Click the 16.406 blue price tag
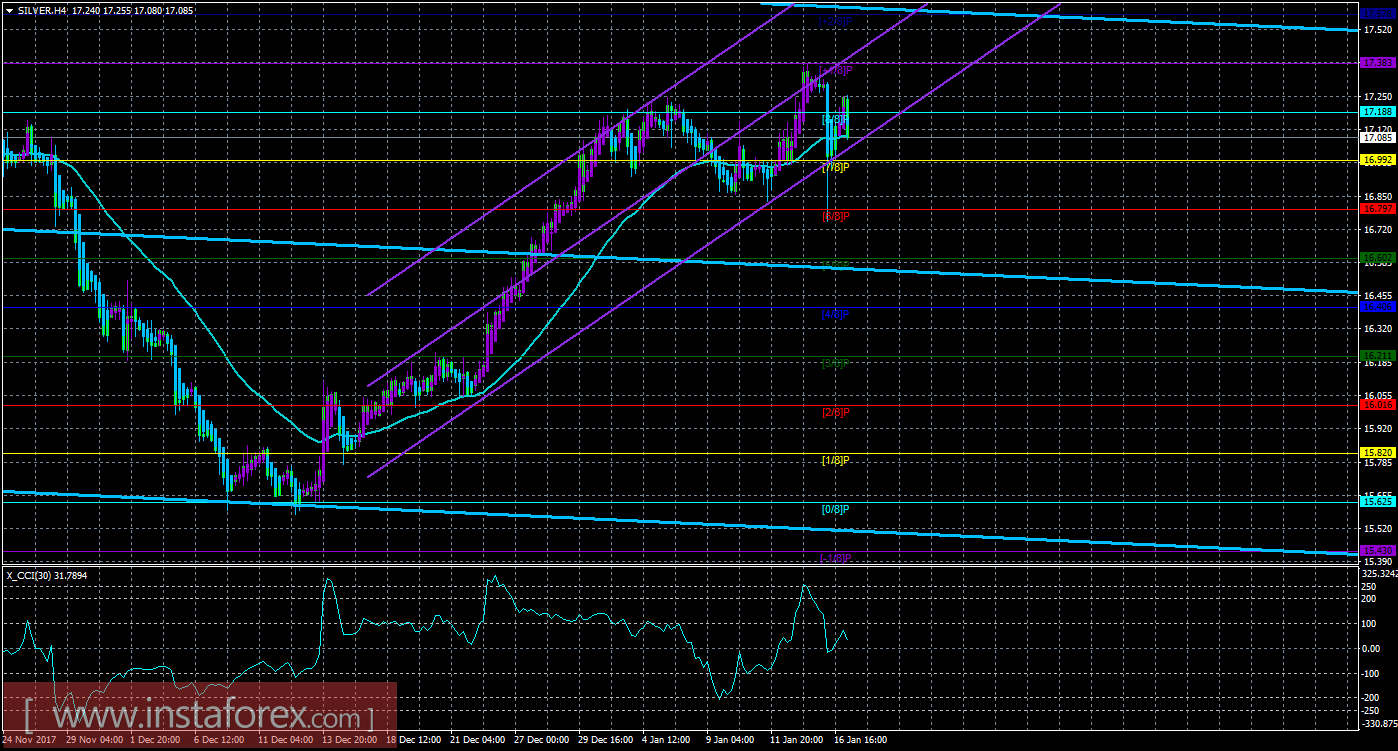The width and height of the screenshot is (1398, 751). 1378,307
